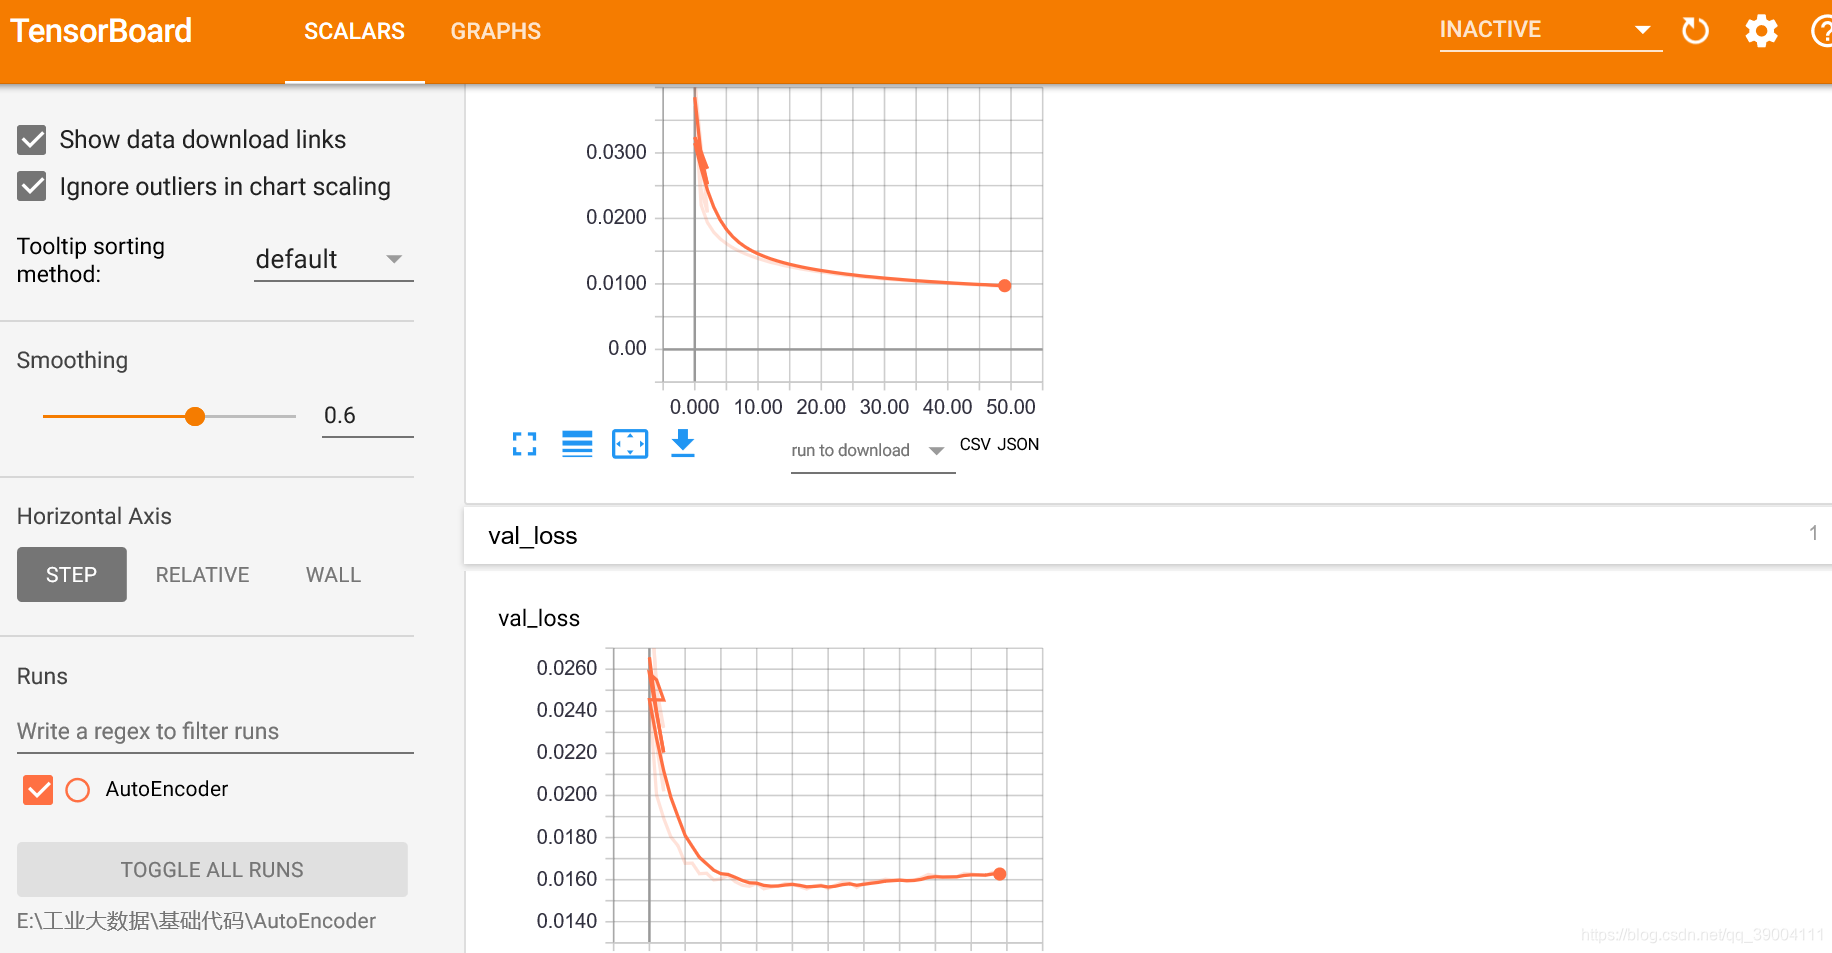Click the end point of val_loss curve
The width and height of the screenshot is (1832, 953).
click(x=999, y=874)
